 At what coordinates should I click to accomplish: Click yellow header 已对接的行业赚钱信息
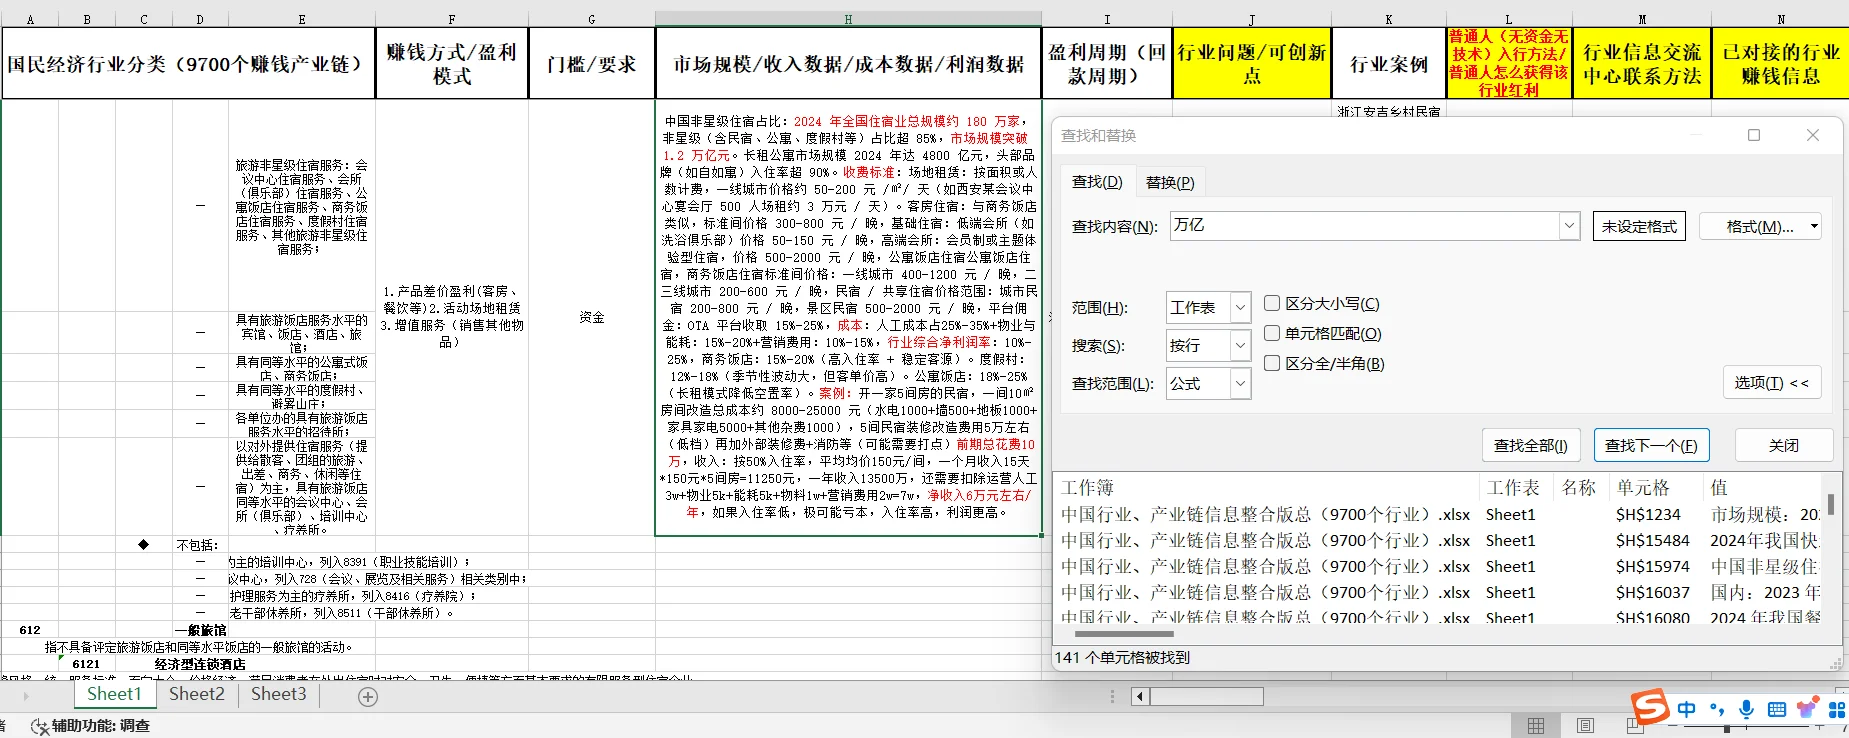[x=1781, y=63]
